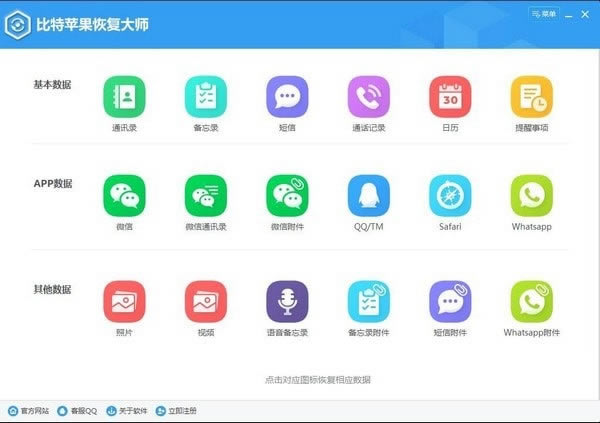Screen dimensions: 600x423
Task: Click the 其他数据 section label
Action: click(x=52, y=289)
